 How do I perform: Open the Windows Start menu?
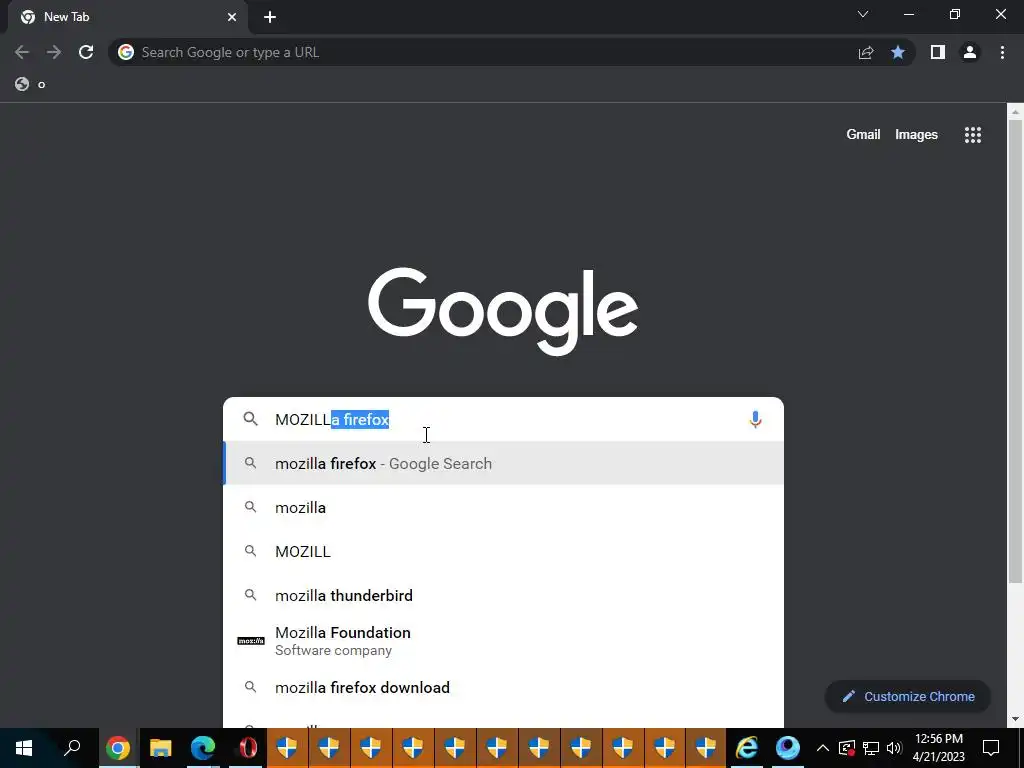pyautogui.click(x=24, y=748)
